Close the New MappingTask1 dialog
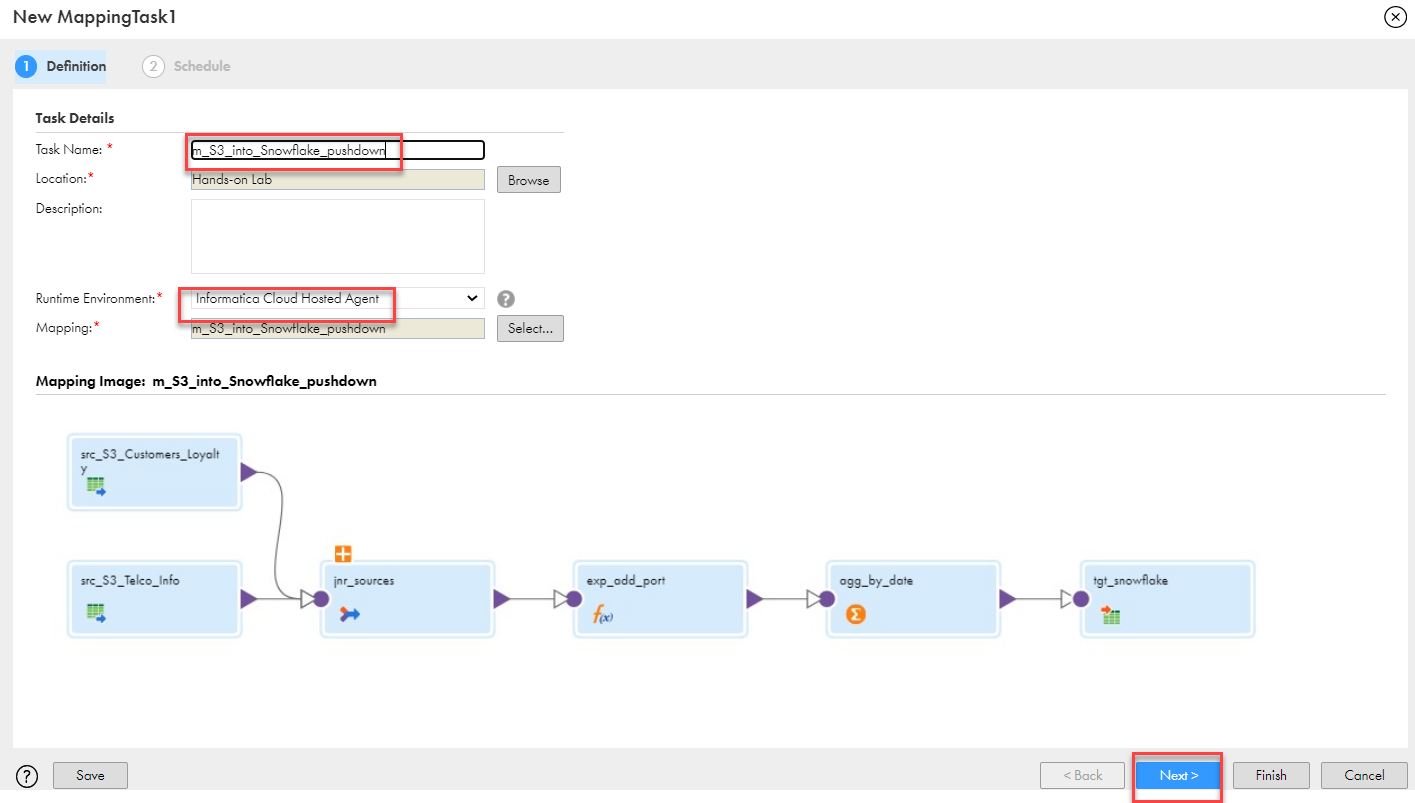The image size is (1415, 803). pos(1395,17)
